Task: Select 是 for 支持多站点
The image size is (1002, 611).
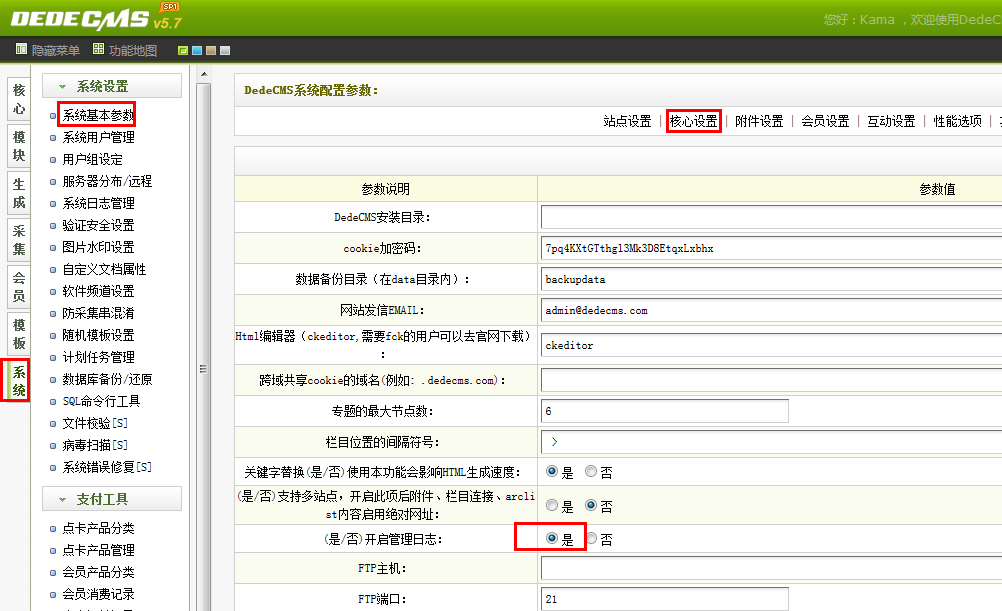Action: click(552, 506)
